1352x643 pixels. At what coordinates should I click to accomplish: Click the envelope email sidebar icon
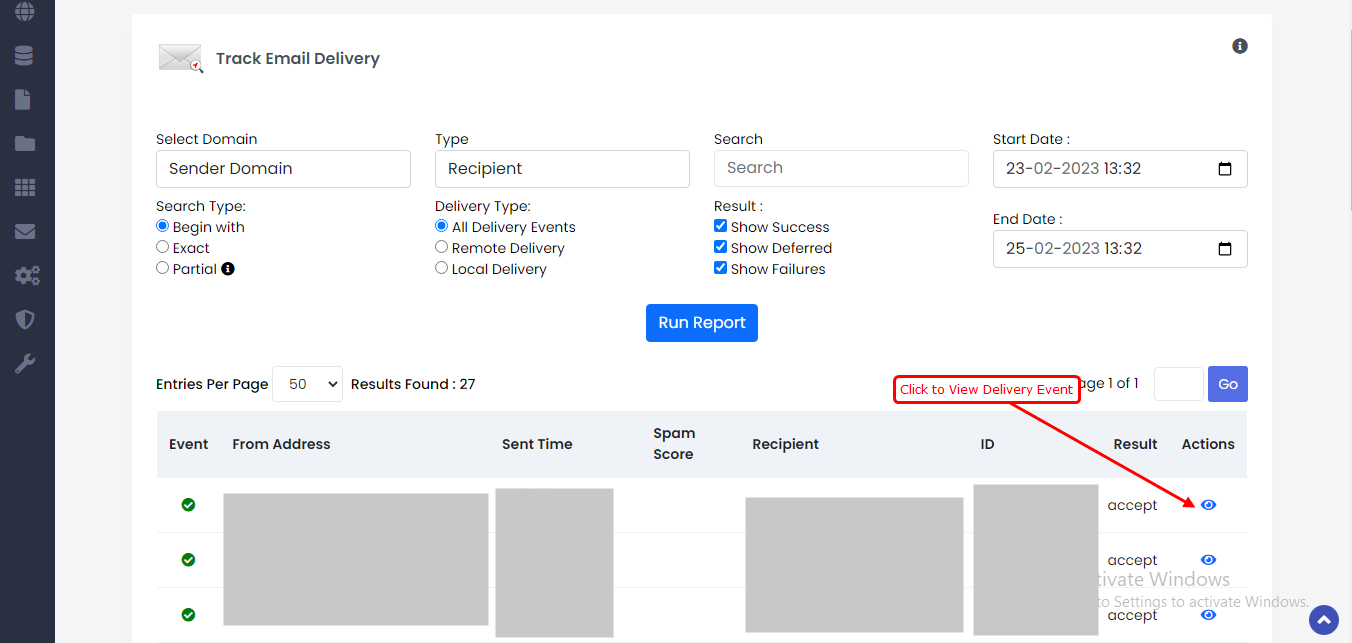tap(24, 232)
